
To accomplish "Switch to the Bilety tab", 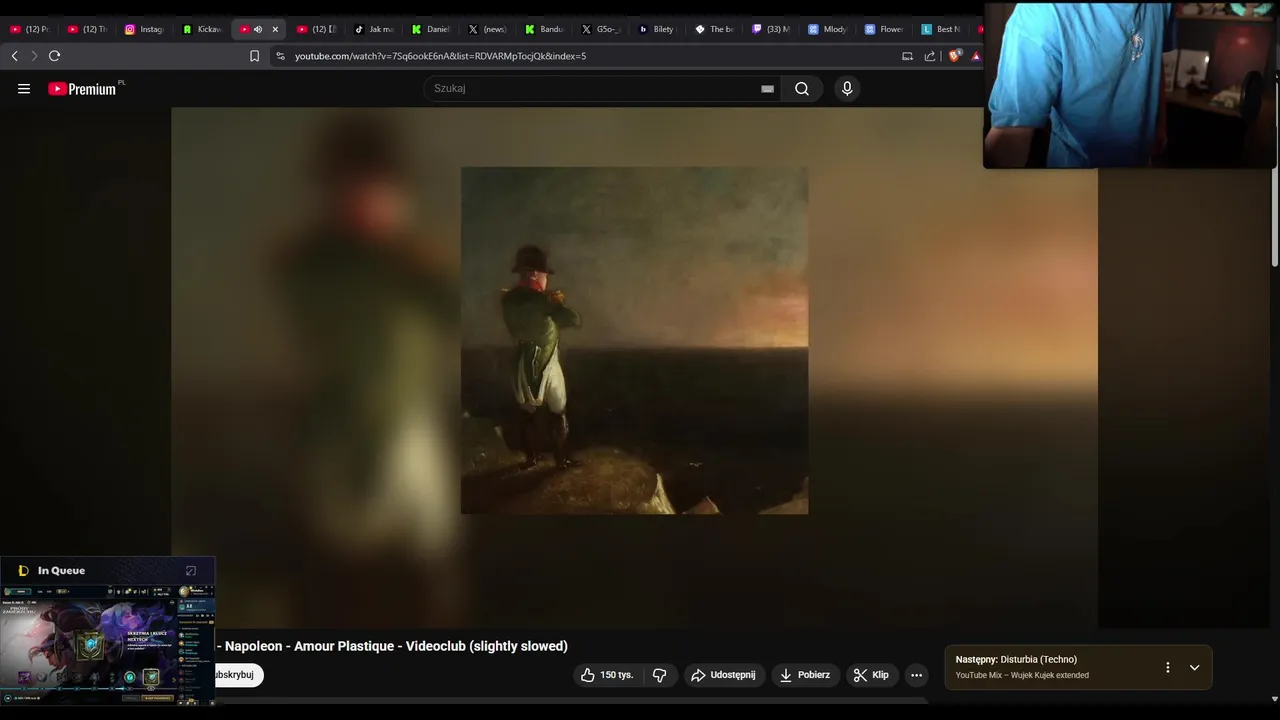I will (657, 29).
